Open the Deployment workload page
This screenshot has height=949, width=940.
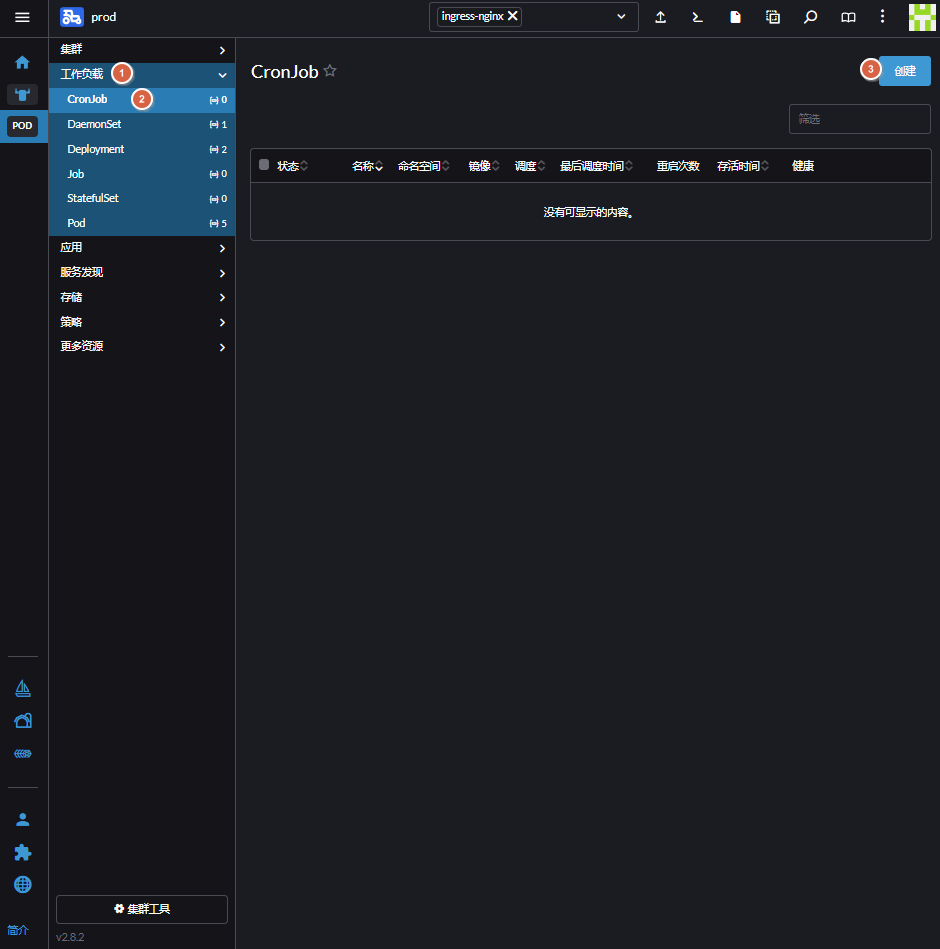pos(142,149)
